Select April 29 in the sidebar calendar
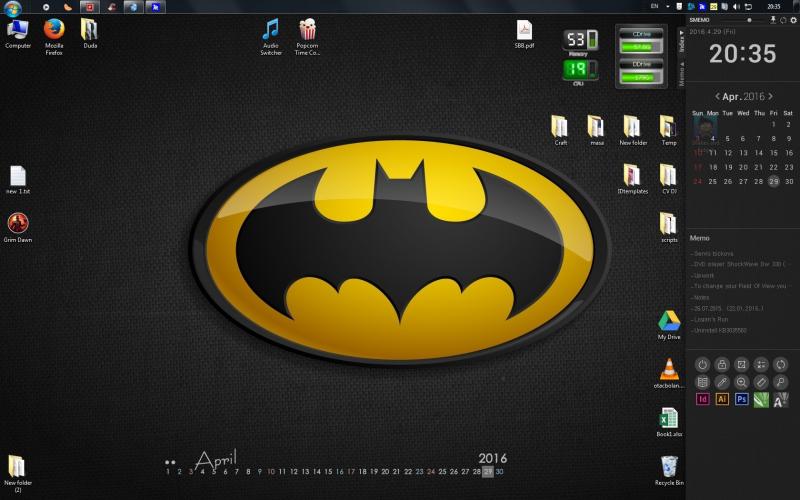Screen dimensions: 800x500 (774, 181)
